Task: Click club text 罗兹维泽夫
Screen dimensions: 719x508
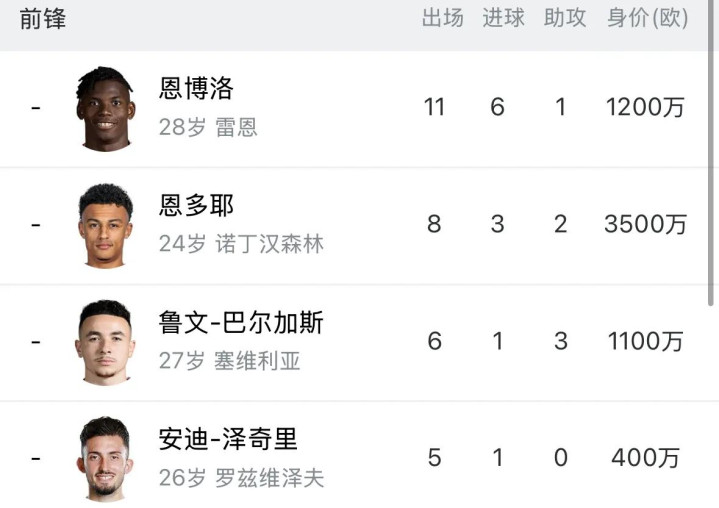Action: (270, 478)
